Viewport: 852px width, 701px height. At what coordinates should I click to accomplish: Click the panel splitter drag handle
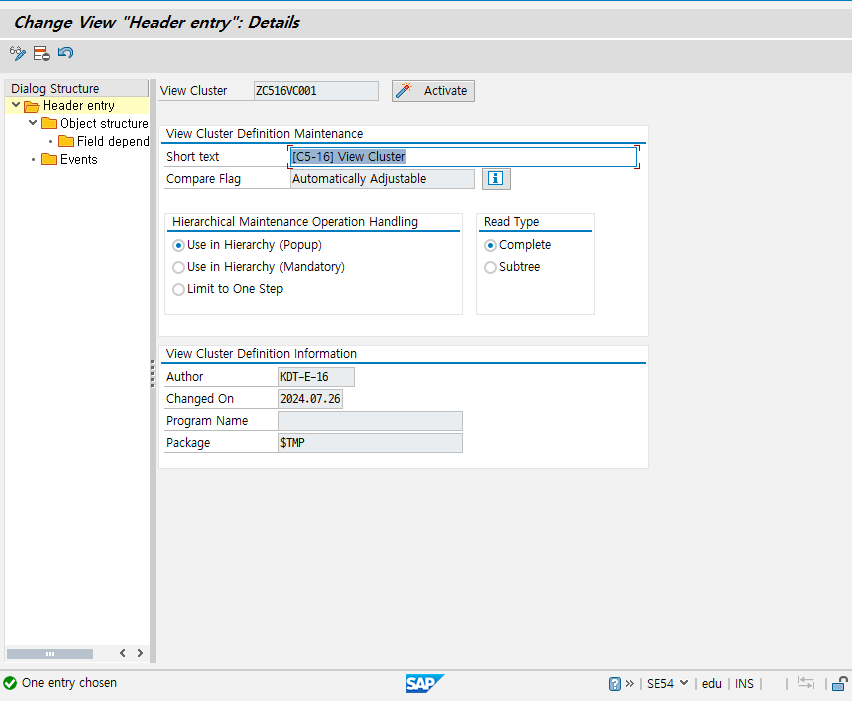tap(153, 373)
